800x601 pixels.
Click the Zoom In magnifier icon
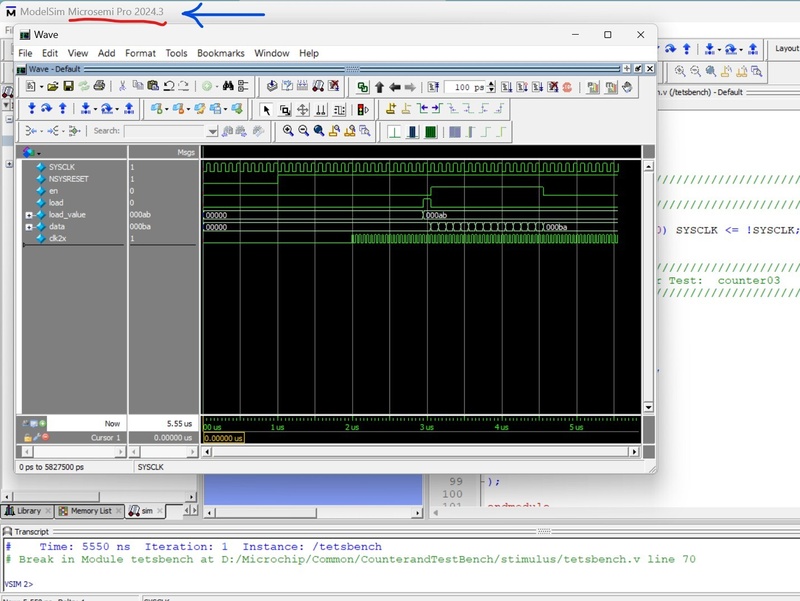click(x=288, y=131)
